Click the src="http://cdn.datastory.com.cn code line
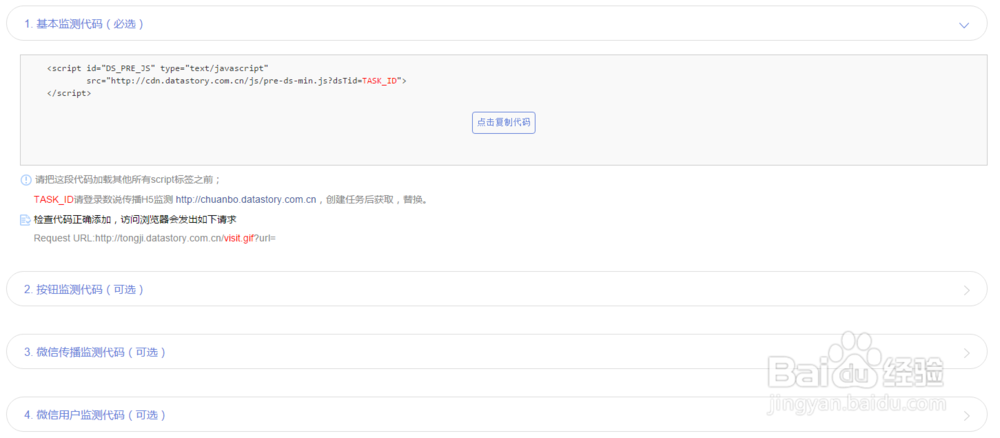Image resolution: width=1000 pixels, height=438 pixels. (x=247, y=81)
